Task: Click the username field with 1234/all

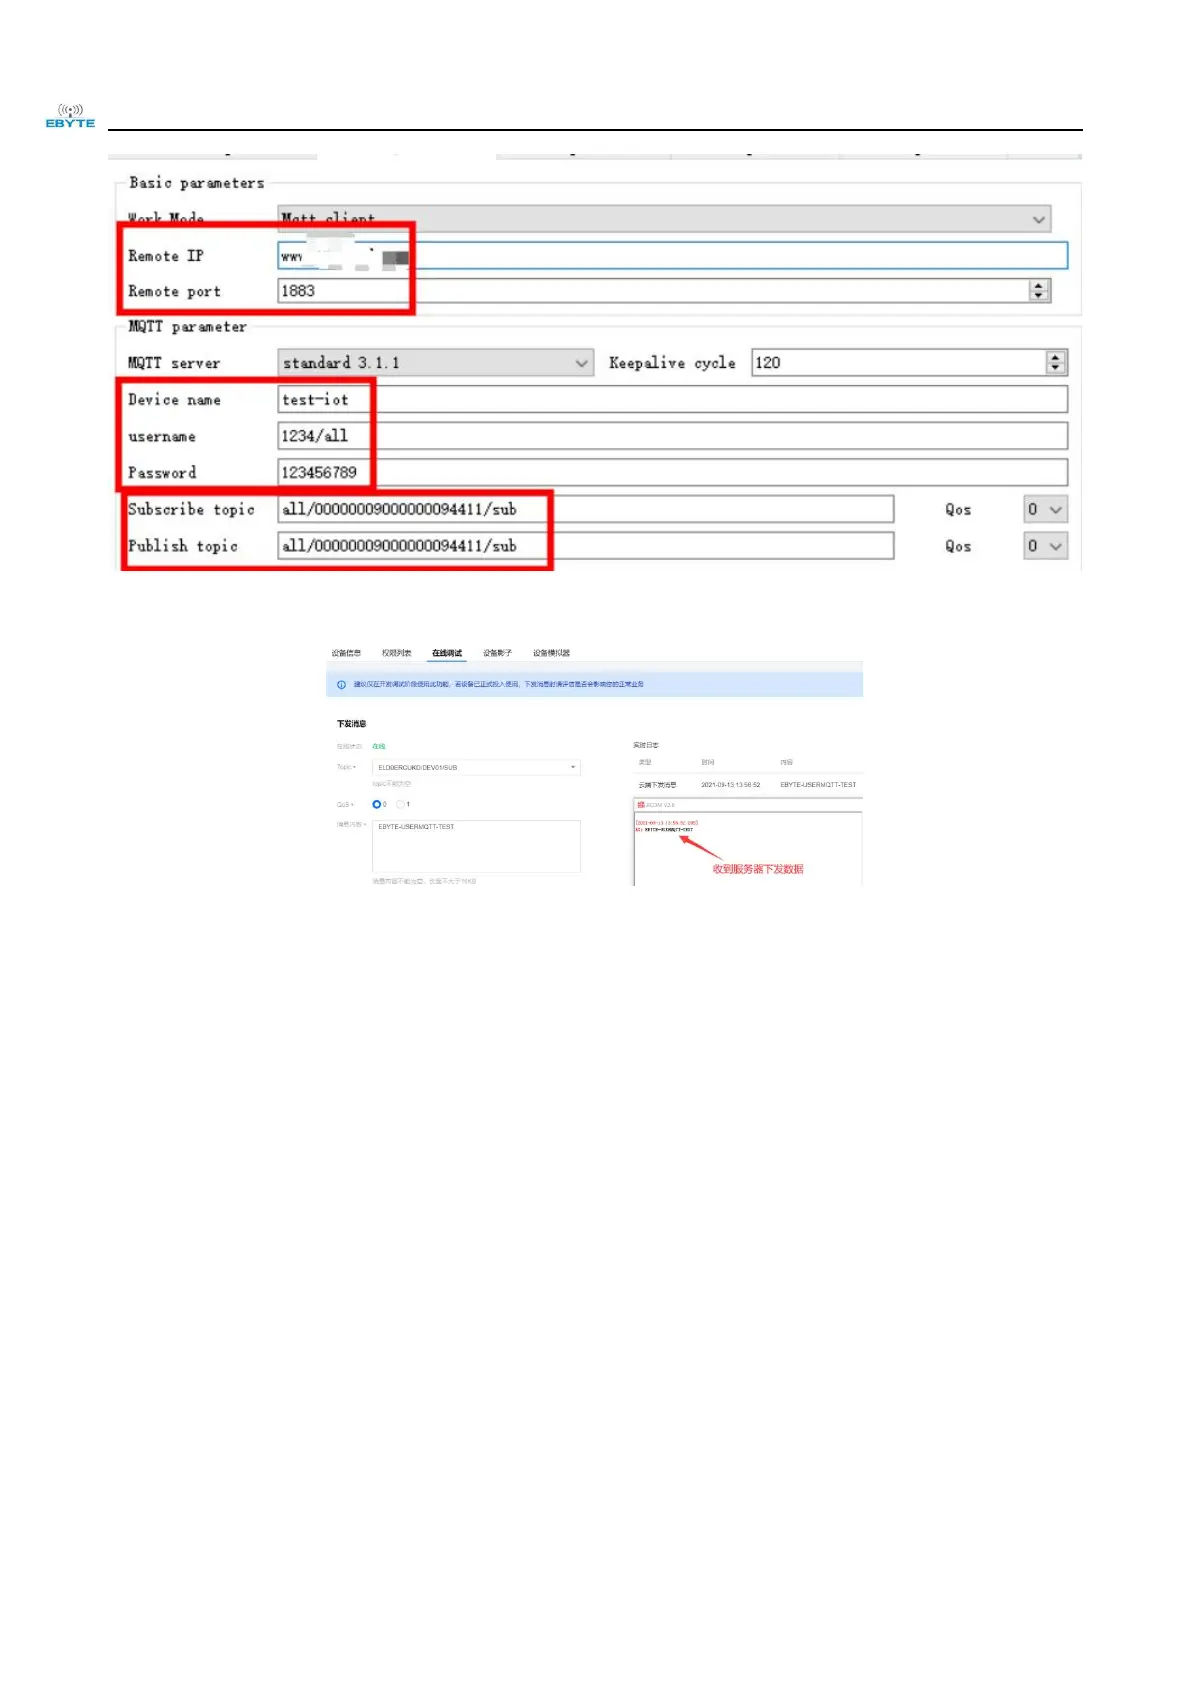Action: (672, 436)
